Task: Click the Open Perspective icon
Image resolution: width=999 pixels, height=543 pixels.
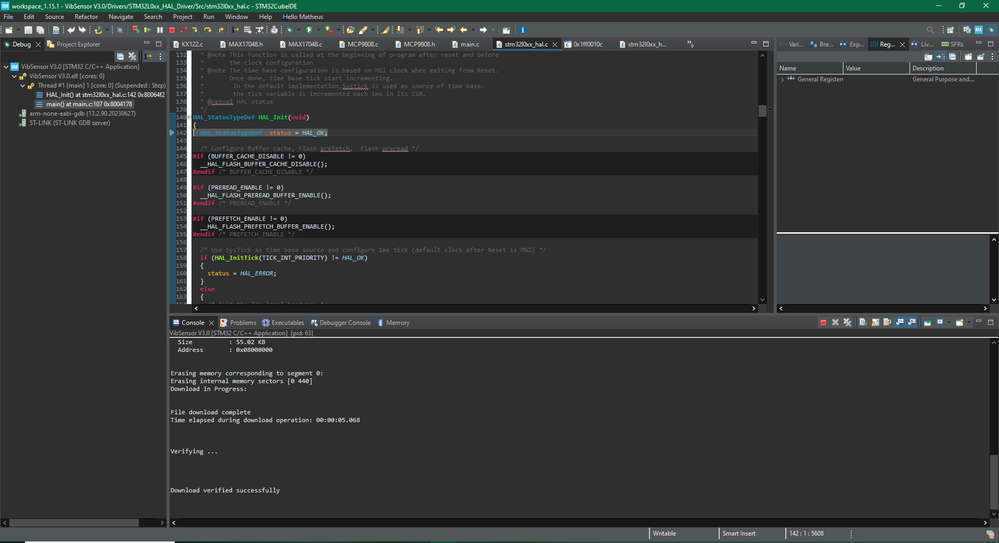Action: [950, 30]
